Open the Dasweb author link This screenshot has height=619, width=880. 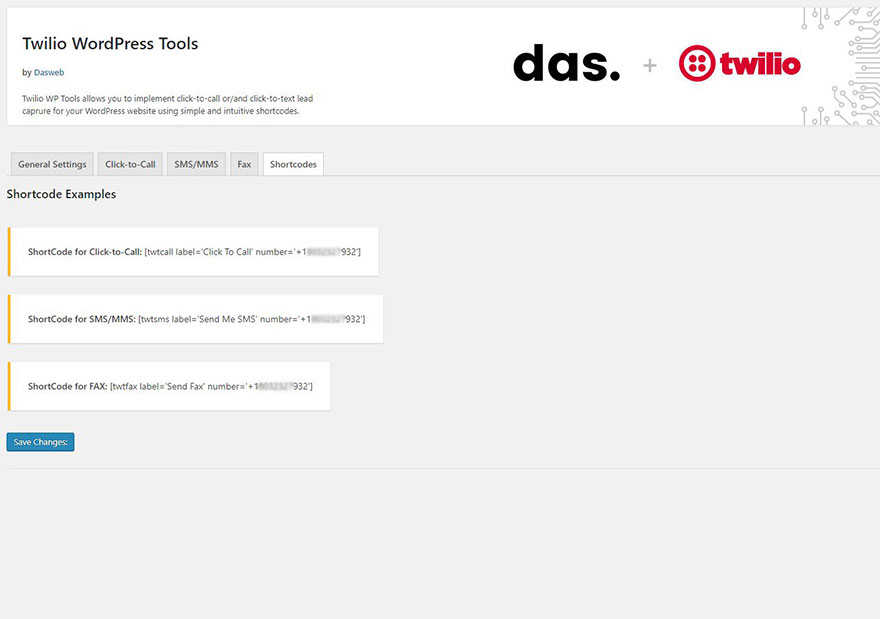click(x=49, y=72)
